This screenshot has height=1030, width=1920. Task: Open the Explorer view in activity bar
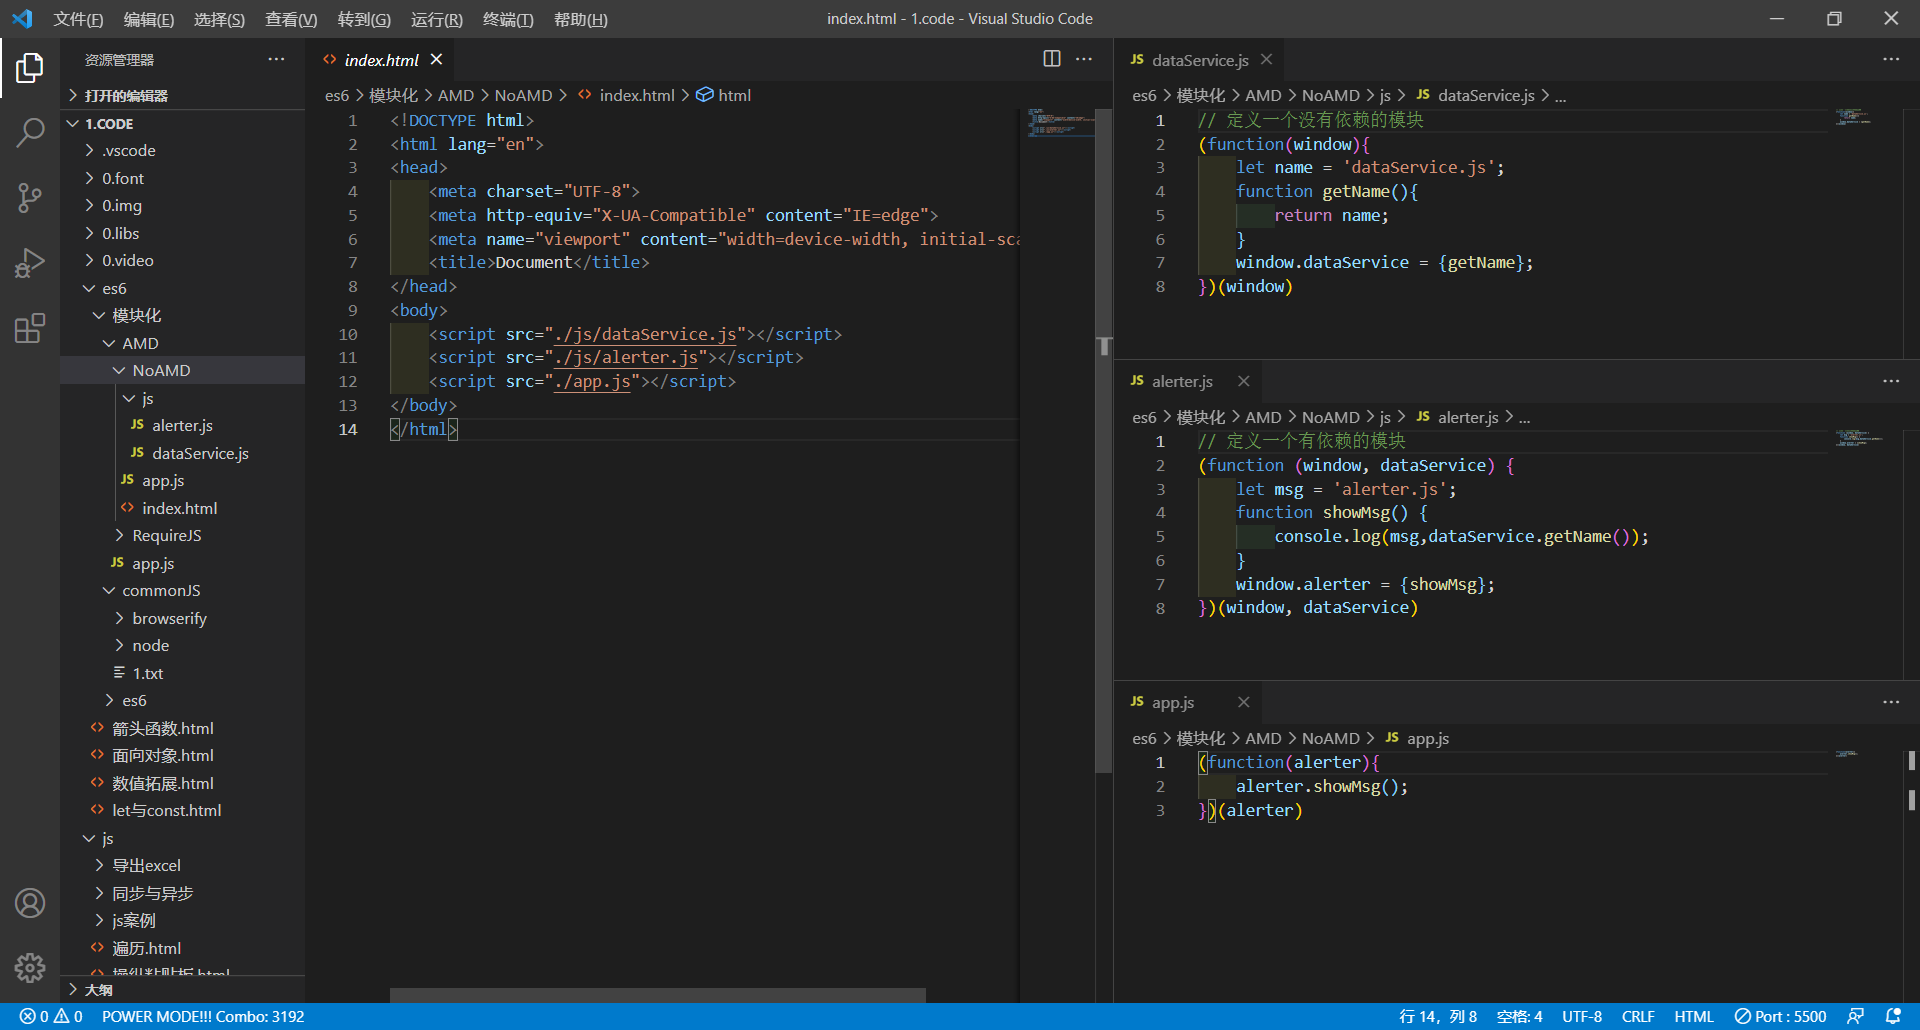click(x=30, y=68)
